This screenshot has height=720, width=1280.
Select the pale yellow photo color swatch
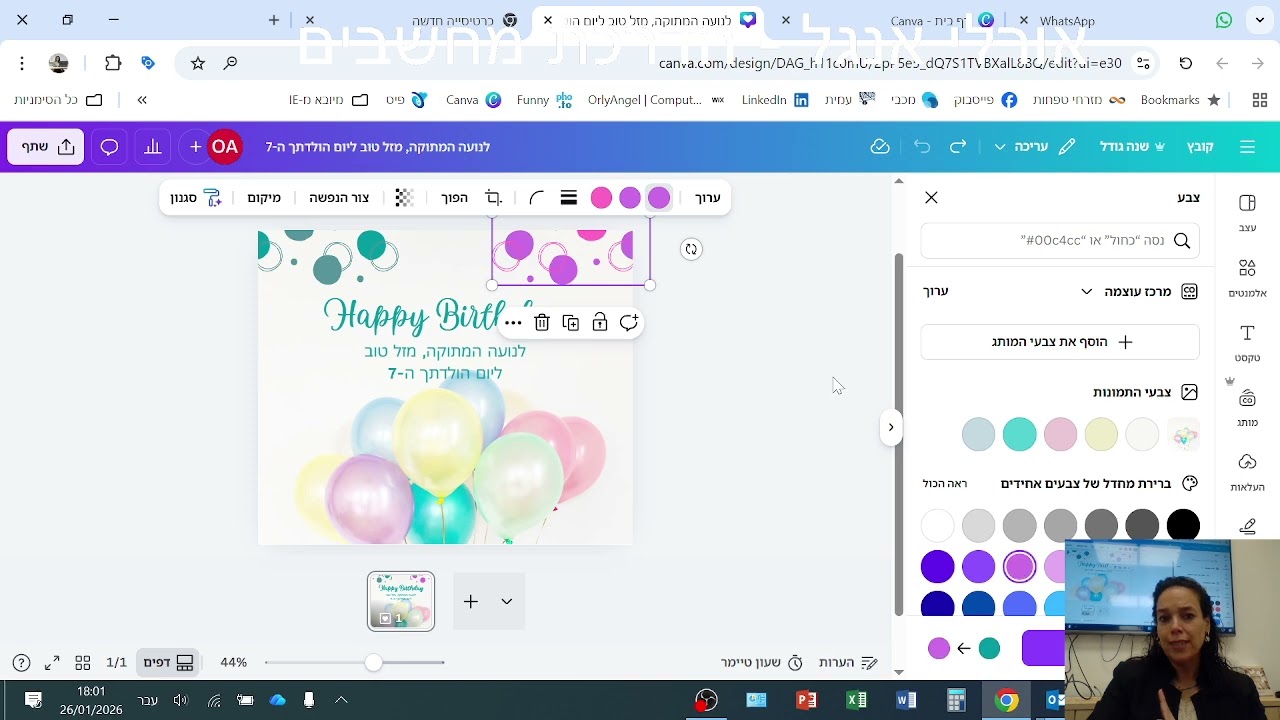click(1101, 434)
